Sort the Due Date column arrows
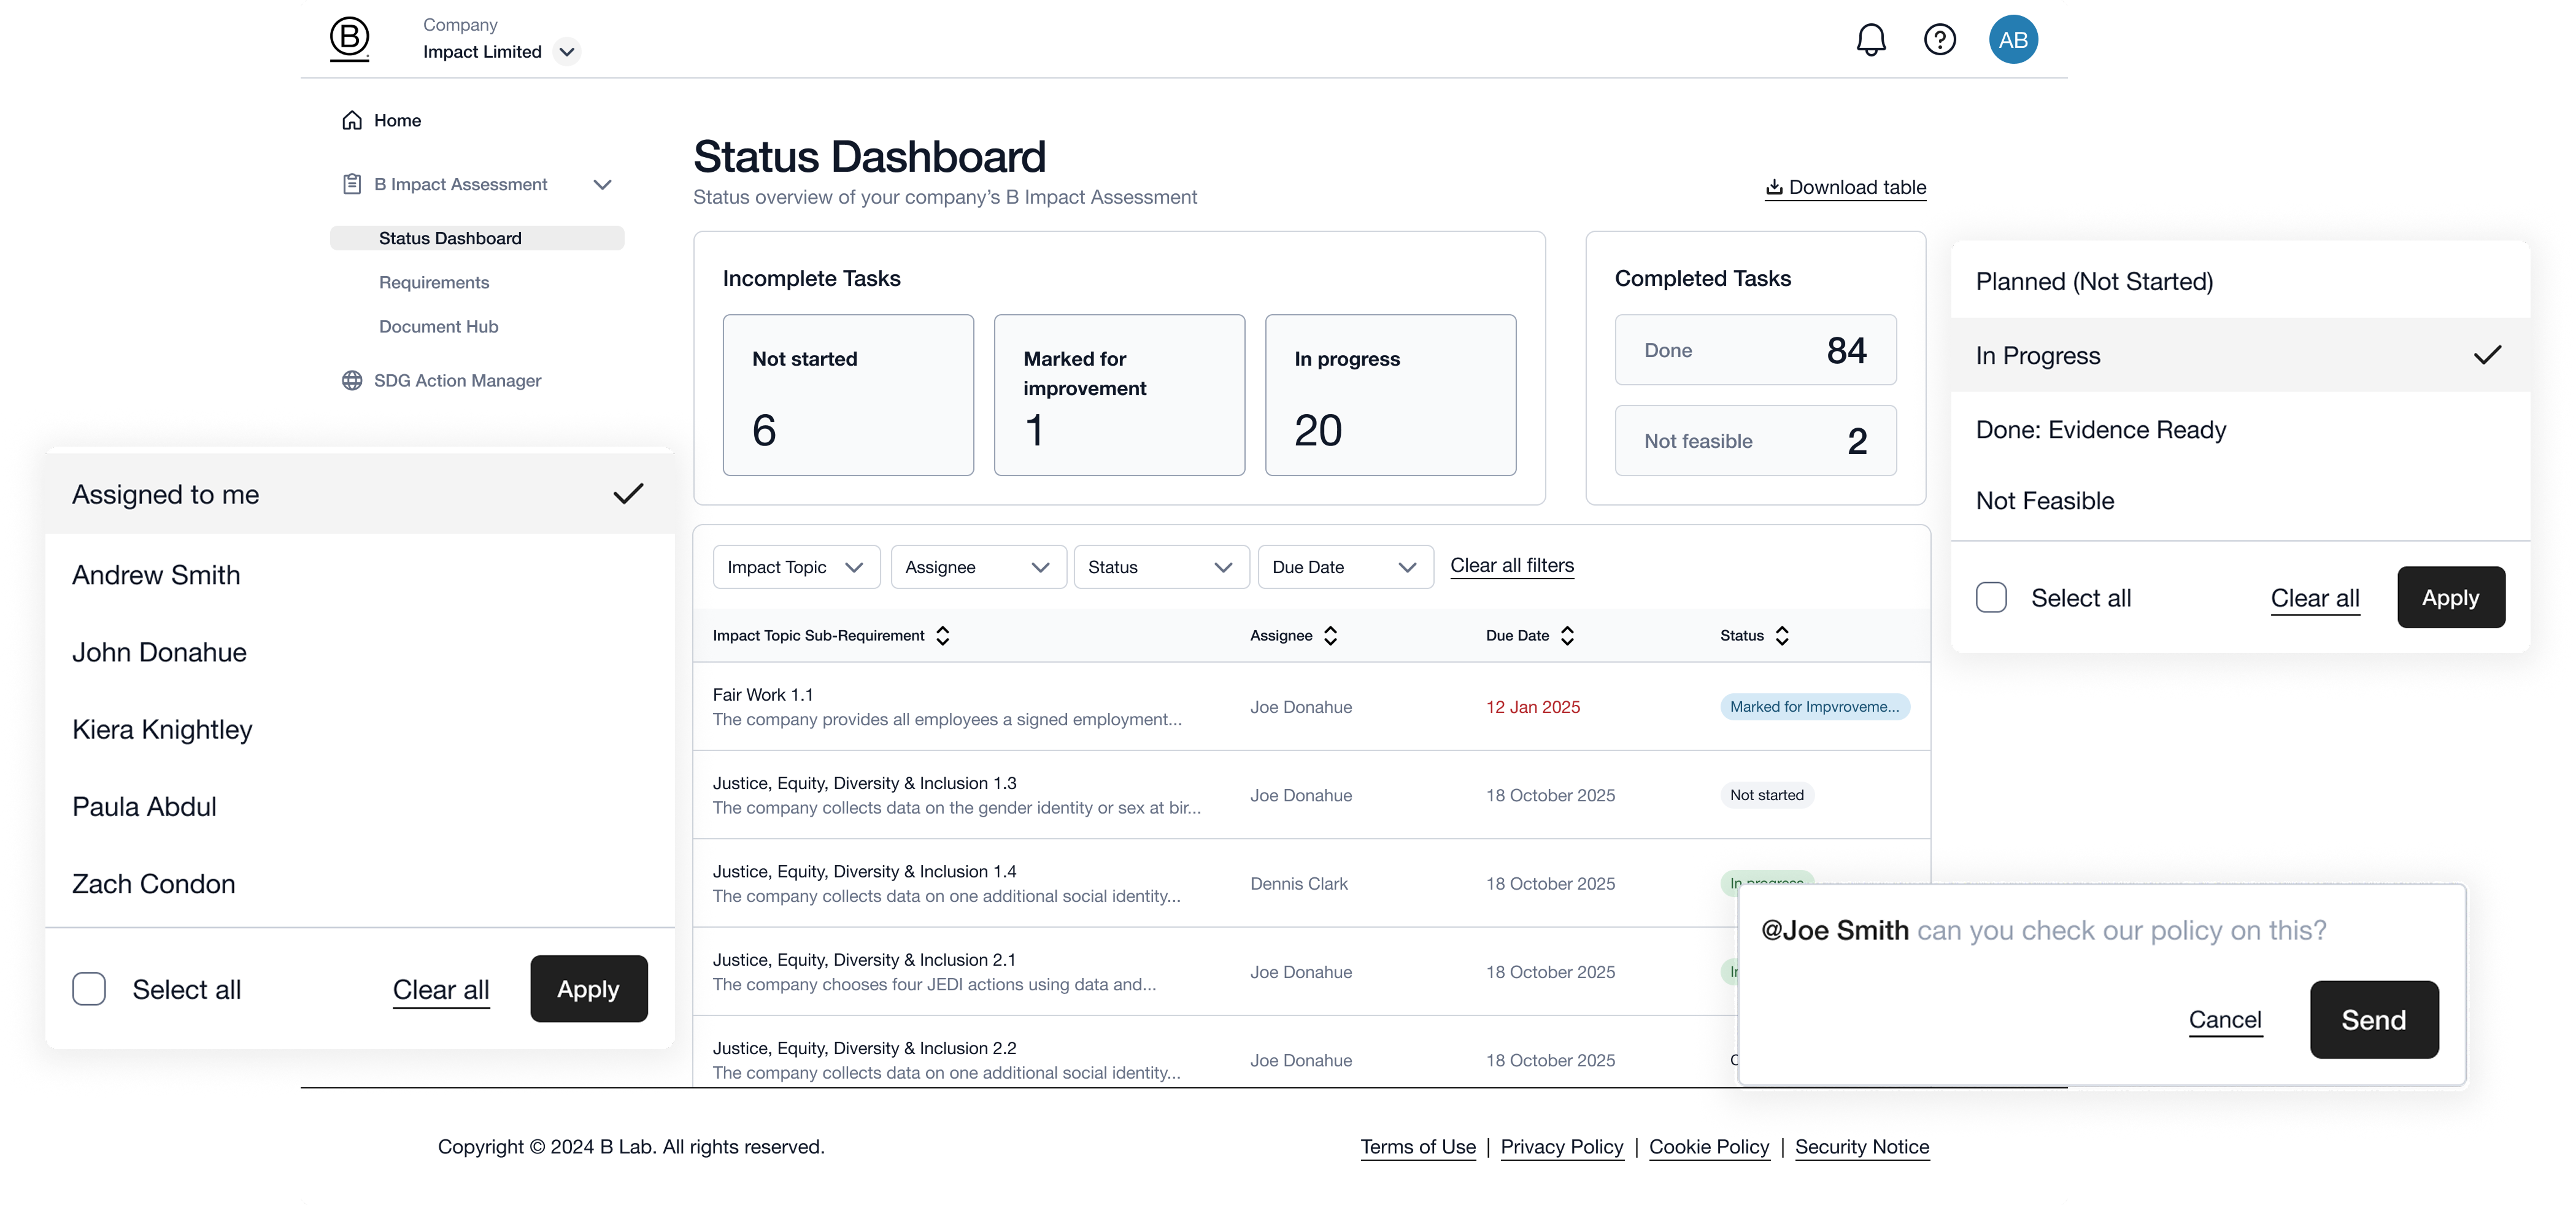The width and height of the screenshot is (2576, 1205). [x=1567, y=635]
